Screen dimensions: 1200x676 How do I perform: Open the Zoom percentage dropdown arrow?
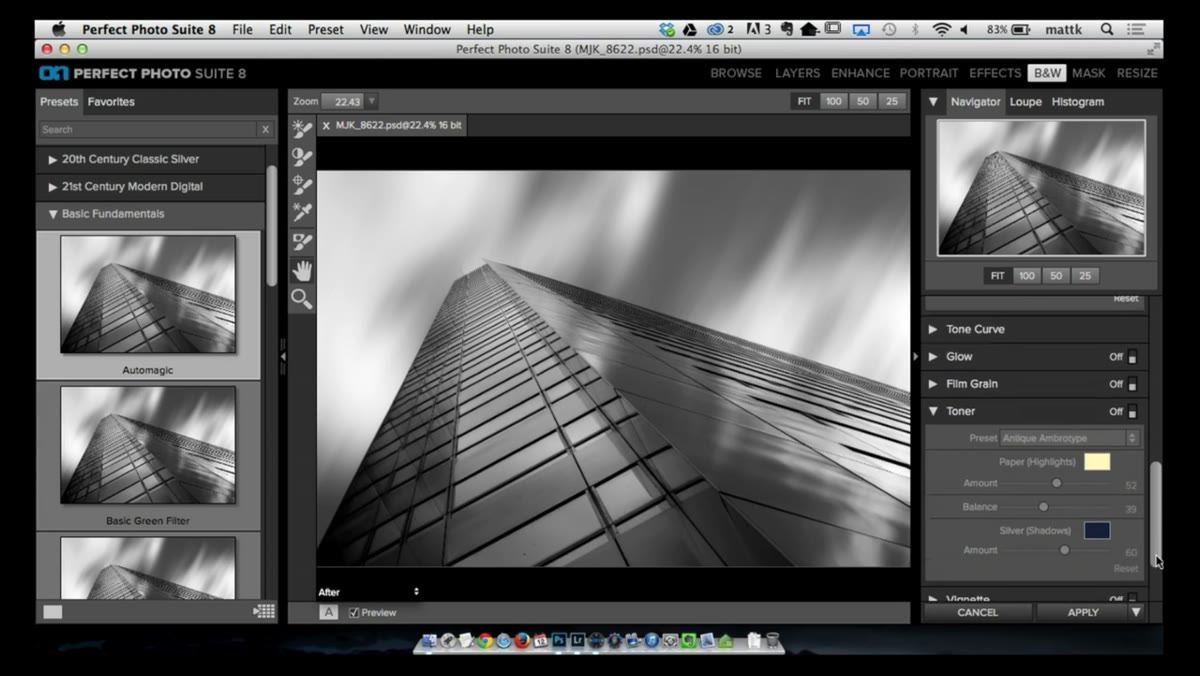[x=372, y=101]
